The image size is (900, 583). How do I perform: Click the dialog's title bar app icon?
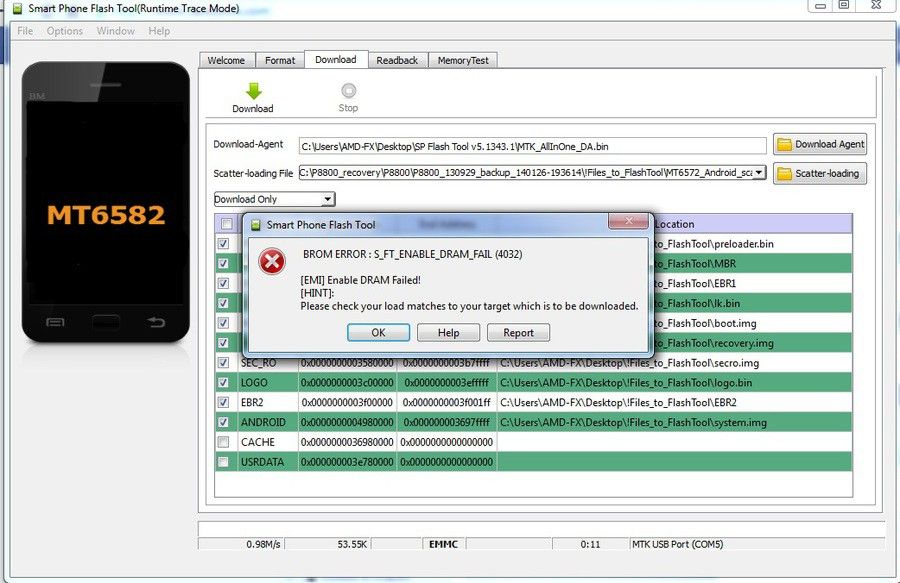coord(257,225)
